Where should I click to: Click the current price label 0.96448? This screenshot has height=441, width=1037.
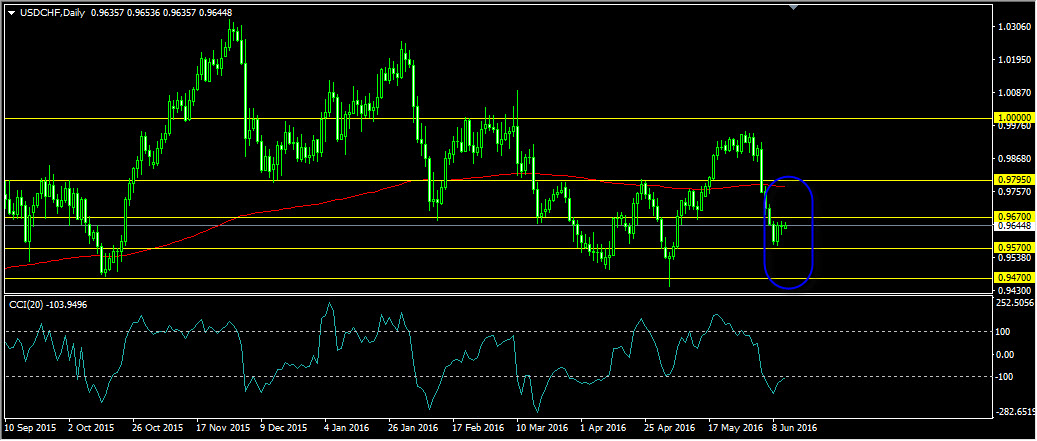click(x=1014, y=226)
